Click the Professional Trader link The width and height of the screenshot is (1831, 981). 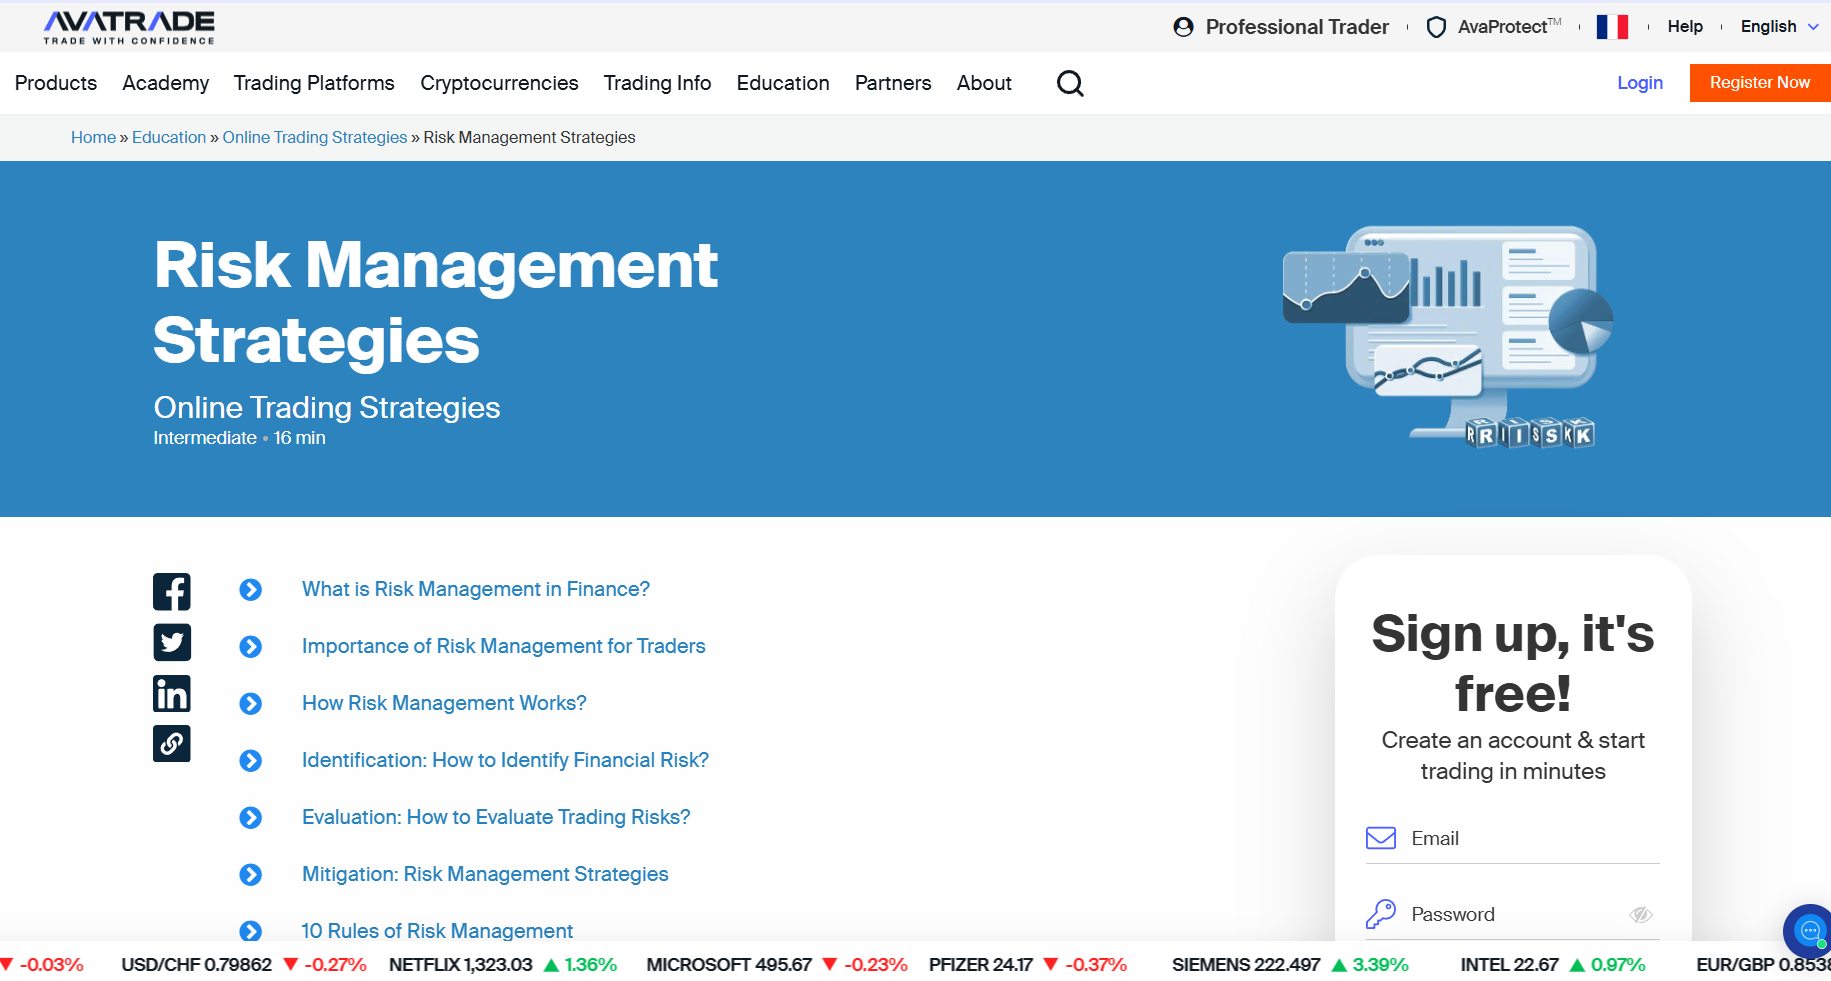coord(1297,27)
